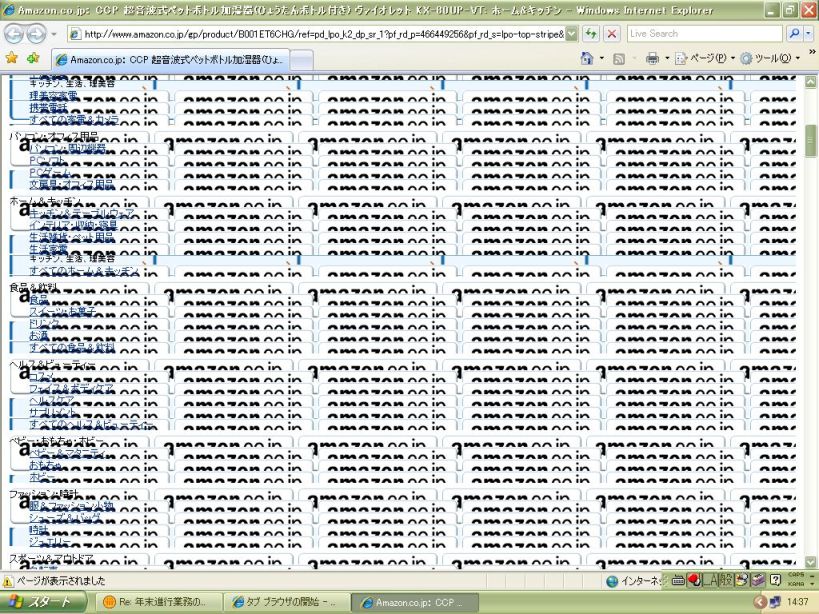The width and height of the screenshot is (819, 614).
Task: Add to Favorites with star-plus icon
Action: pos(33,58)
